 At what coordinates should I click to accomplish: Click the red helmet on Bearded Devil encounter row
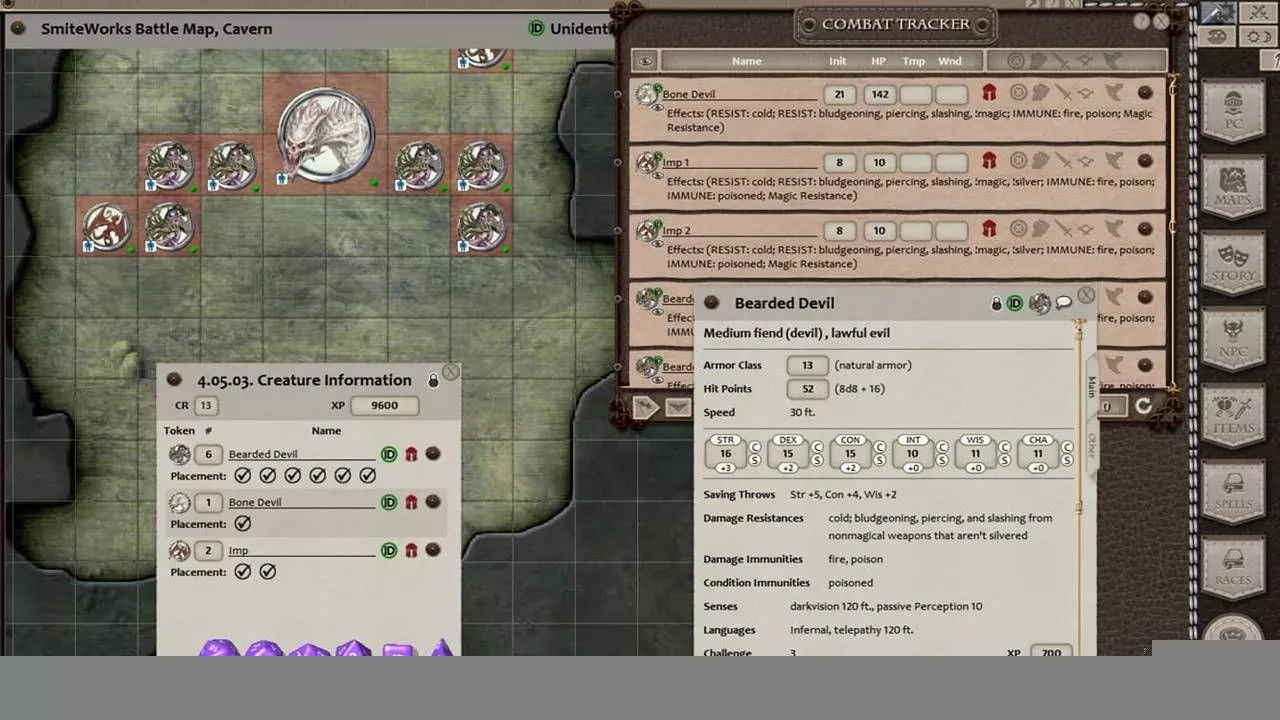(x=411, y=454)
